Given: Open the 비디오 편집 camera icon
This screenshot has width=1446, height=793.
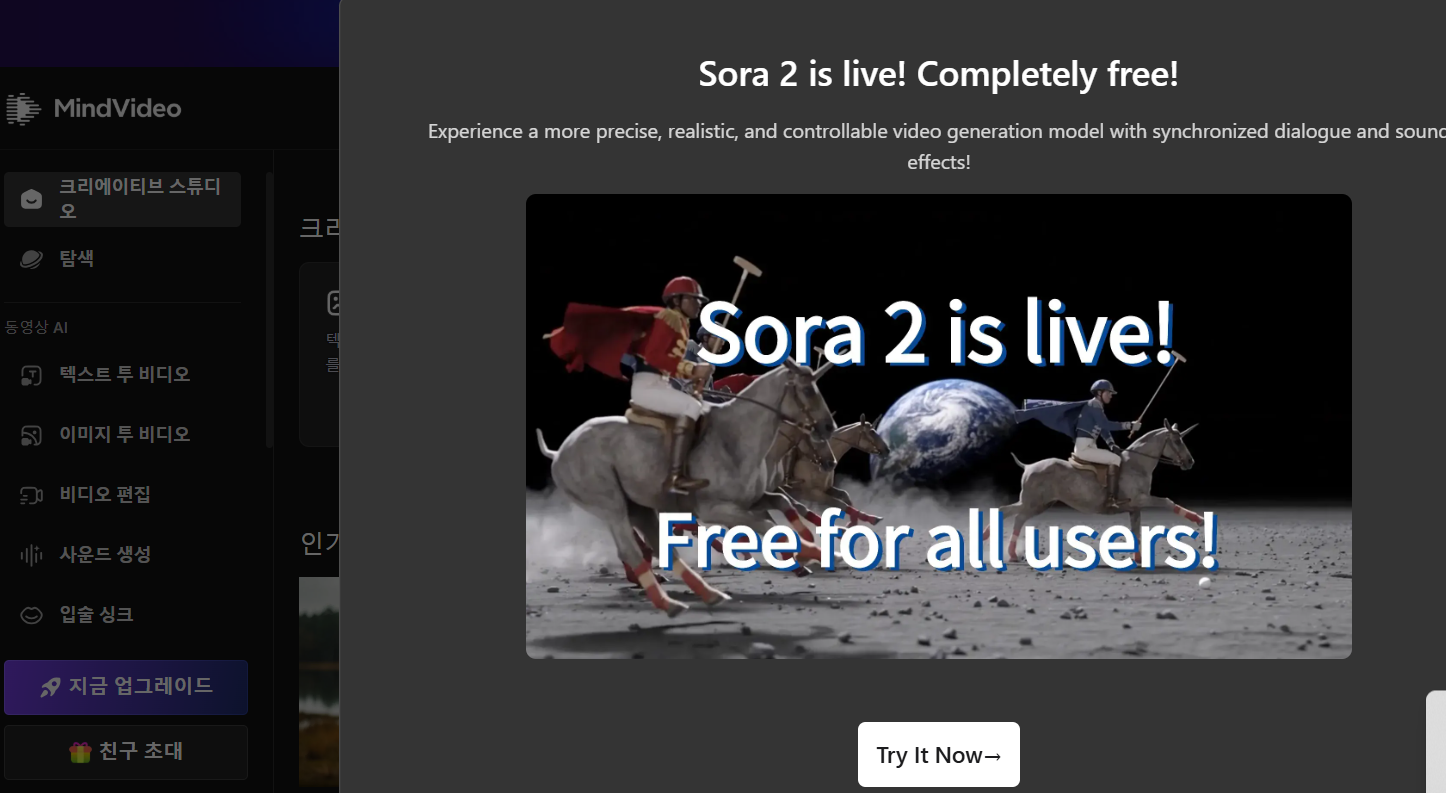Looking at the screenshot, I should [32, 495].
